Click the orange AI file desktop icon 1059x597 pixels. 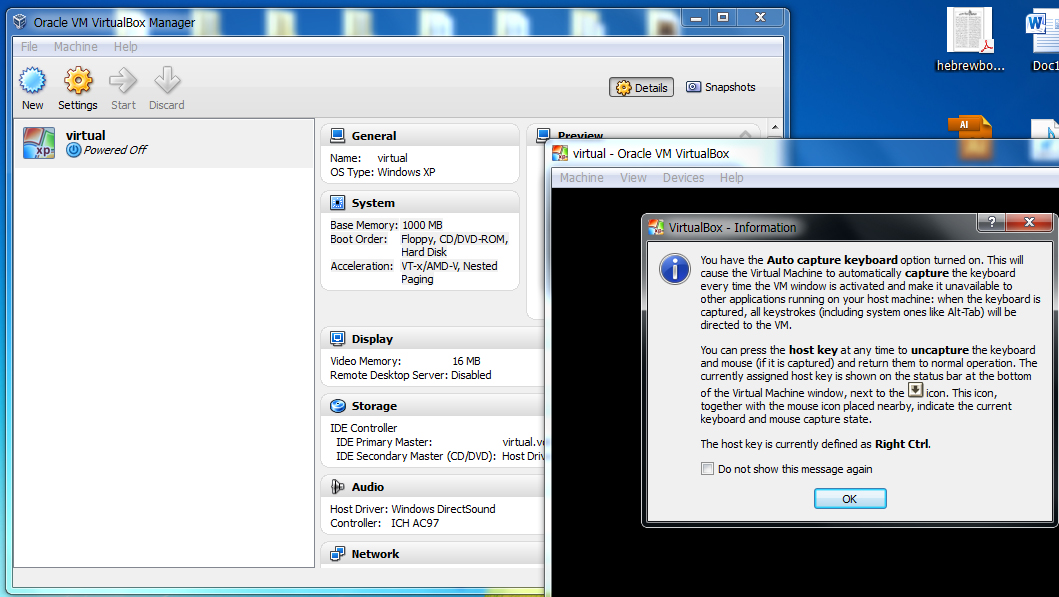click(970, 136)
